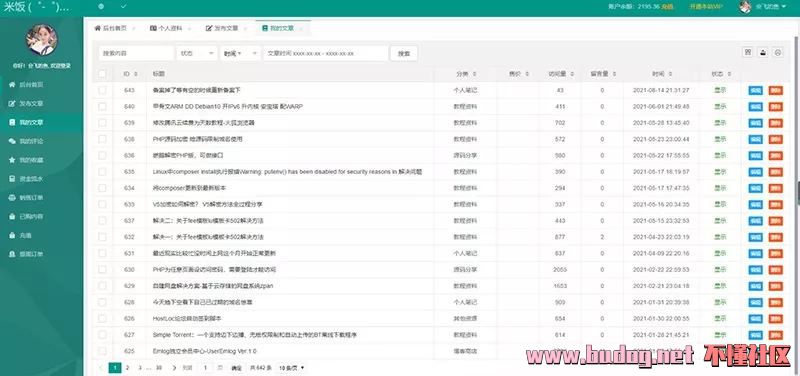Go to page 2 in pagination
Image resolution: width=800 pixels, height=376 pixels.
128,367
